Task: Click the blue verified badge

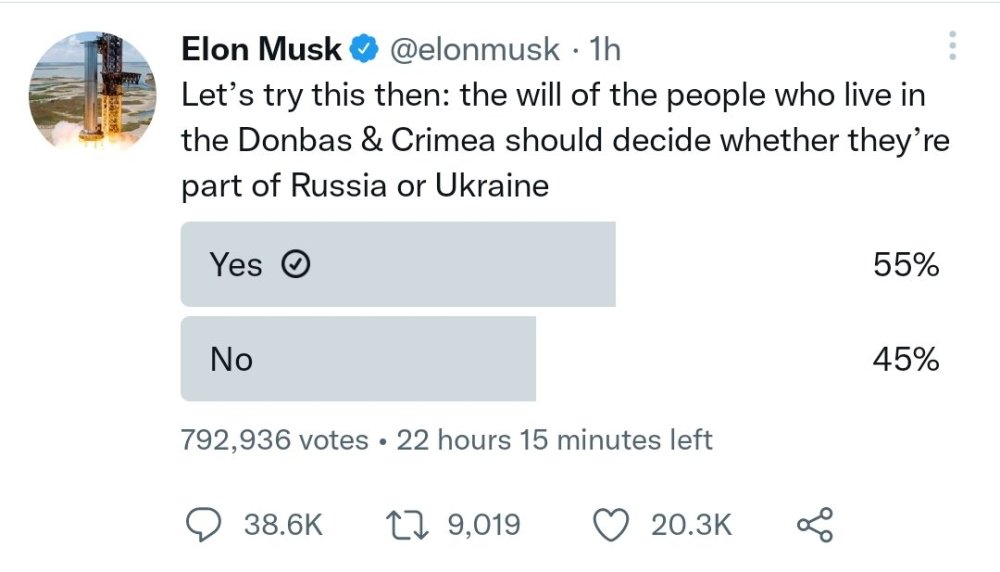Action: [x=365, y=47]
